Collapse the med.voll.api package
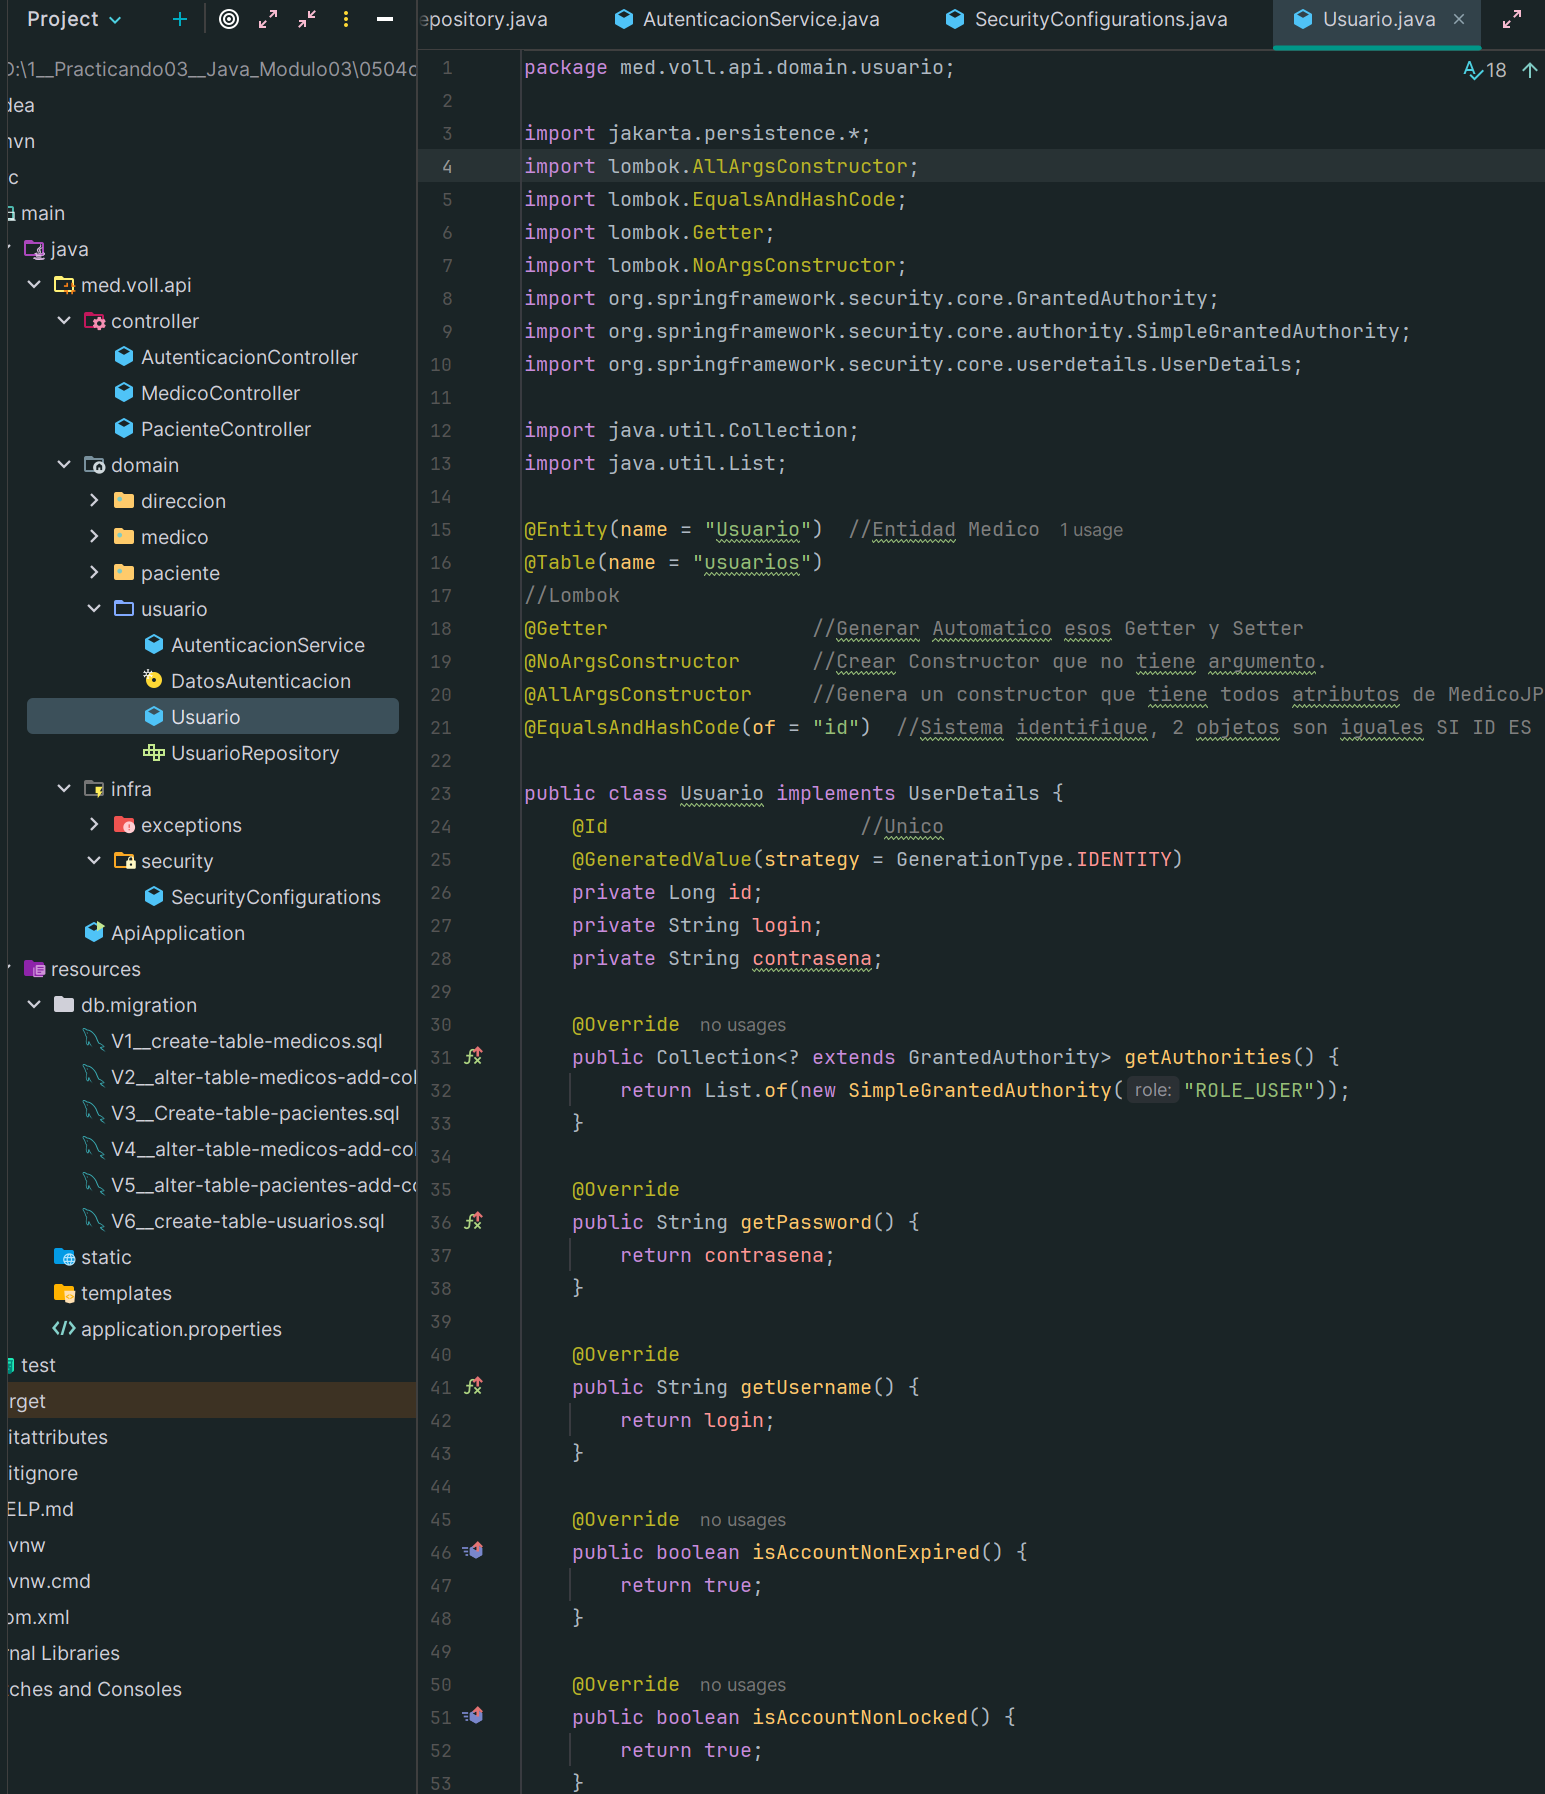Screen dimensions: 1545x1794 click(34, 285)
